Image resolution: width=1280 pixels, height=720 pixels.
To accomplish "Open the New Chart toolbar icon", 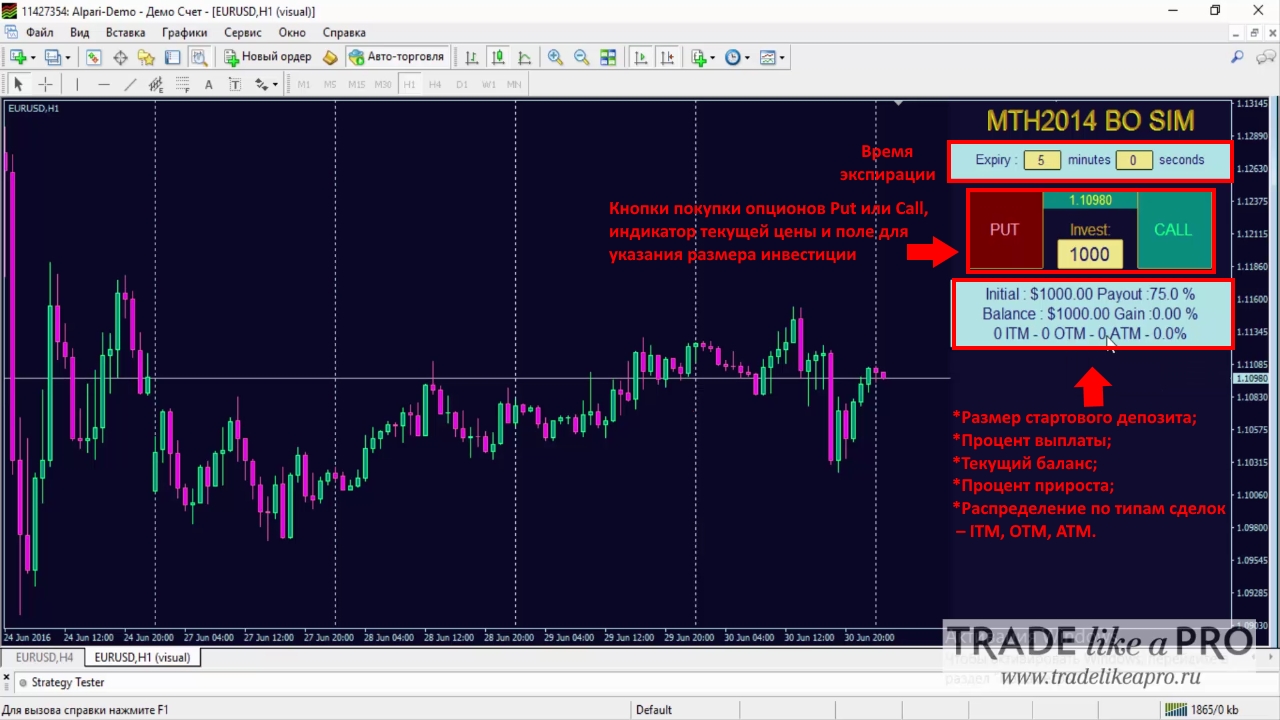I will 17,58.
